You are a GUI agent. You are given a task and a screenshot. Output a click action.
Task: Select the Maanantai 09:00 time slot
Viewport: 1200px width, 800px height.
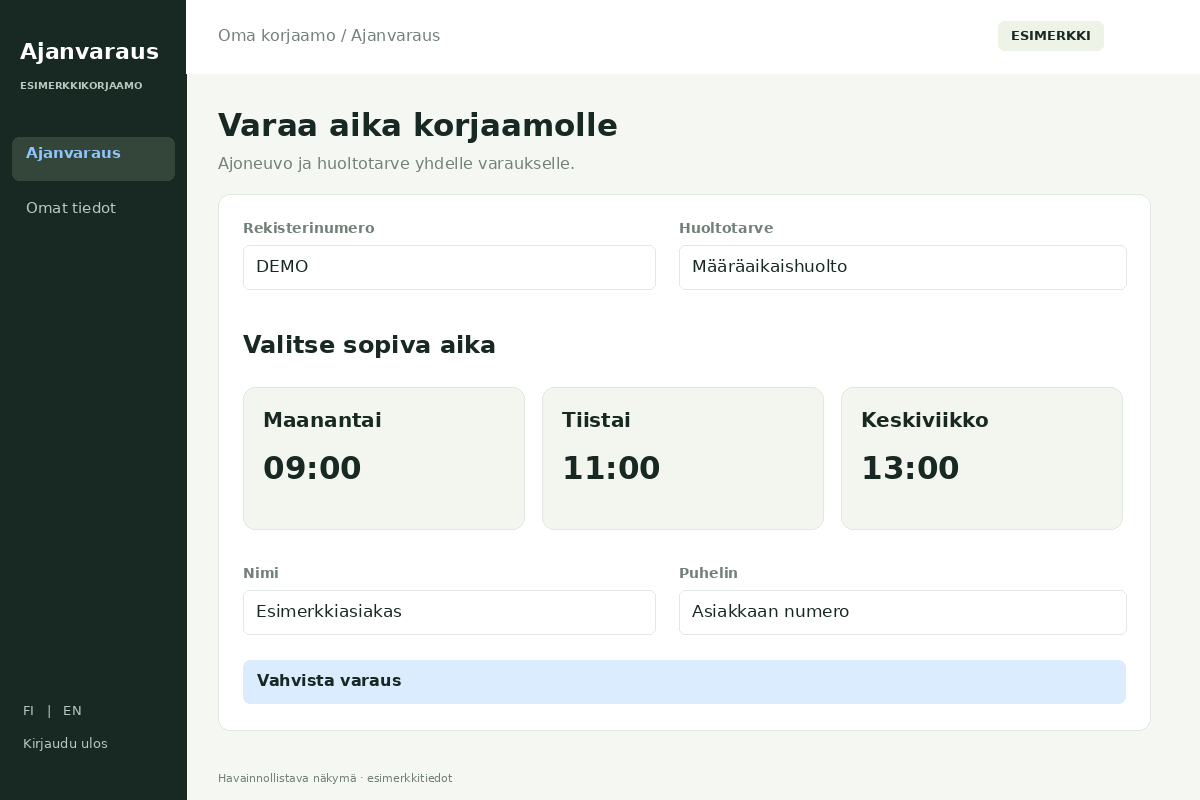point(384,458)
